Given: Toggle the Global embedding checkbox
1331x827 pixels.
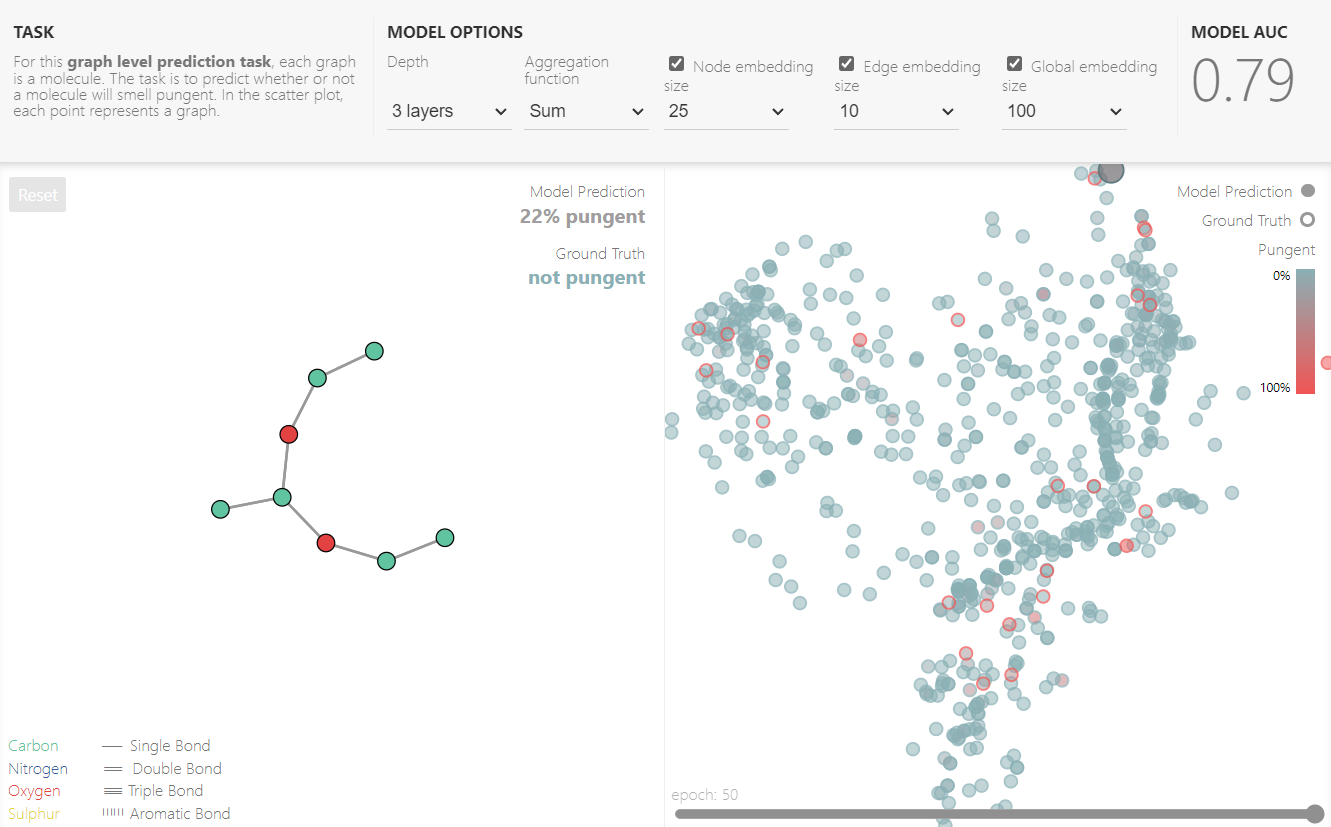Looking at the screenshot, I should coord(1015,64).
